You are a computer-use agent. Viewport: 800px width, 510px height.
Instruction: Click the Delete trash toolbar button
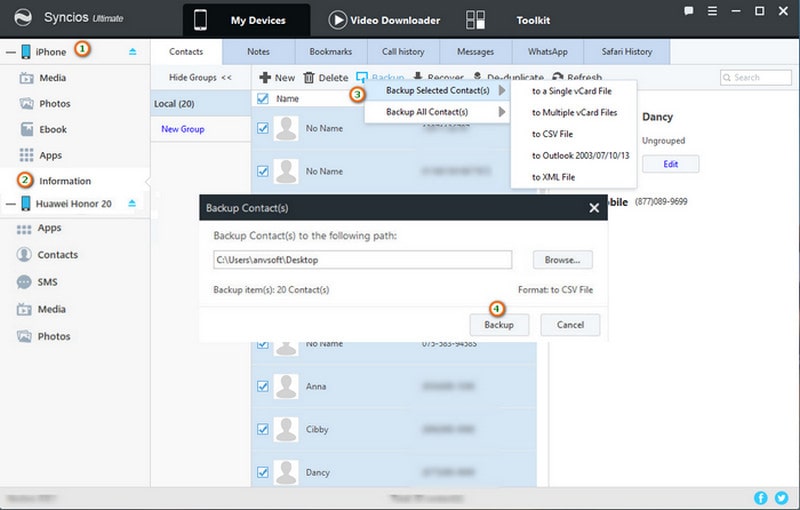[x=326, y=78]
